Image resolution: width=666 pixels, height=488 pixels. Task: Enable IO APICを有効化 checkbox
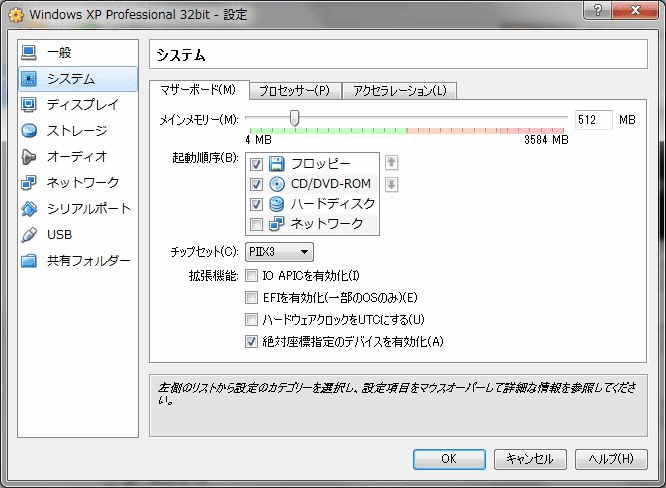tap(251, 276)
